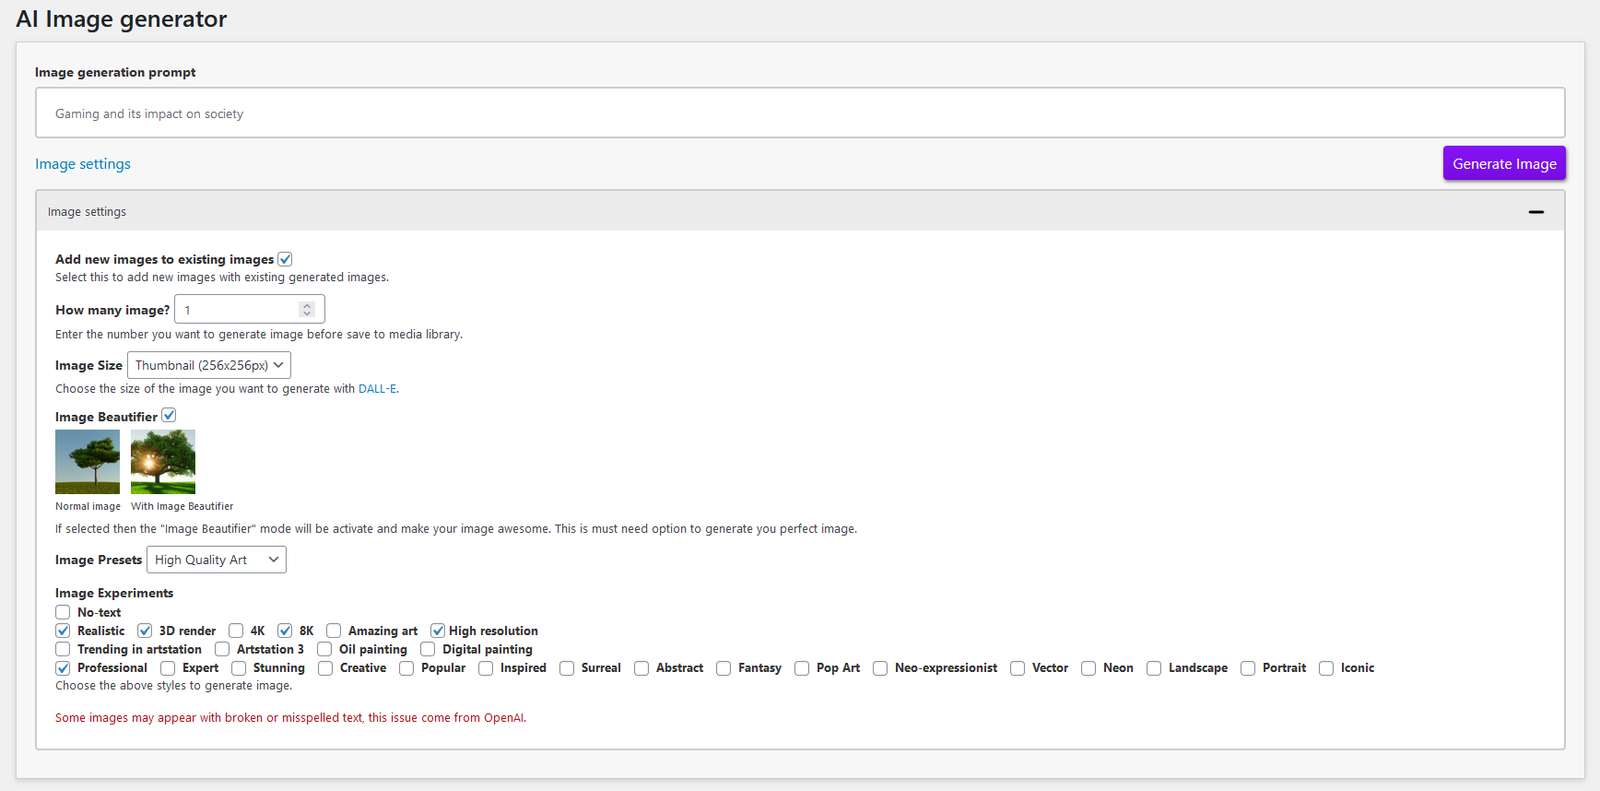The image size is (1600, 791).
Task: Check the Pop Art style option
Action: 802,668
